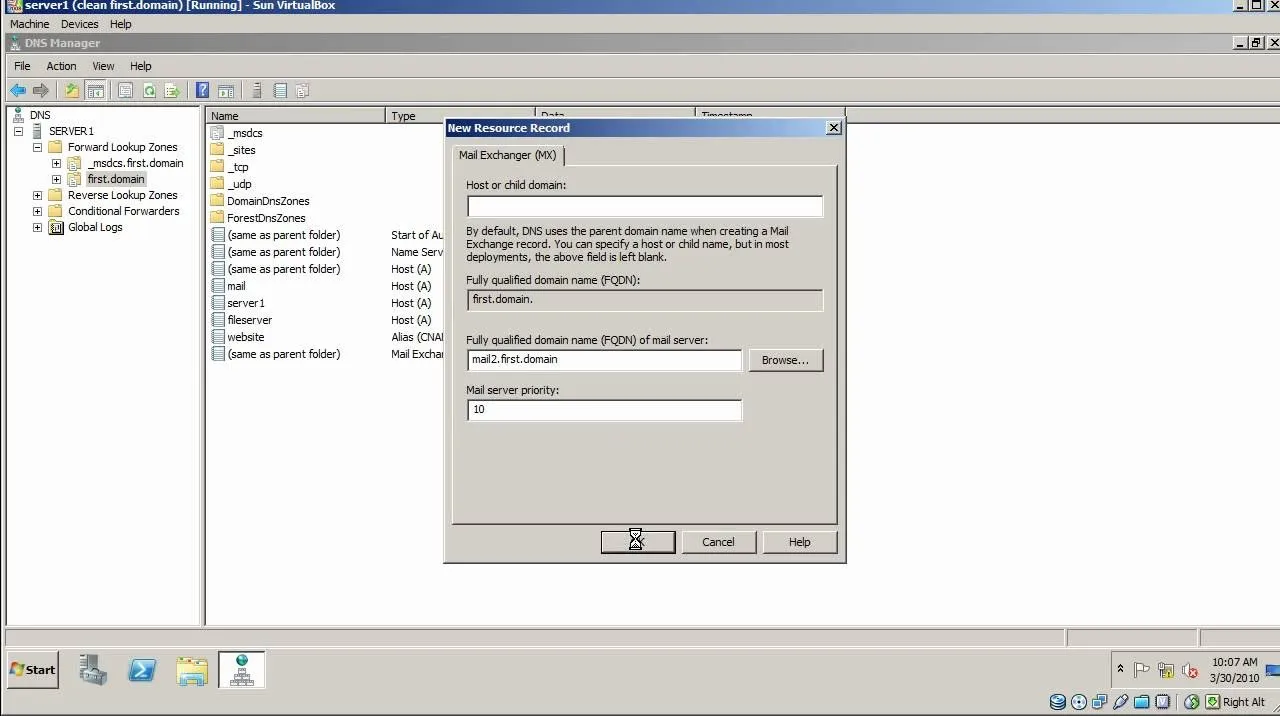
Task: Select the DNS root tree item
Action: 40,115
